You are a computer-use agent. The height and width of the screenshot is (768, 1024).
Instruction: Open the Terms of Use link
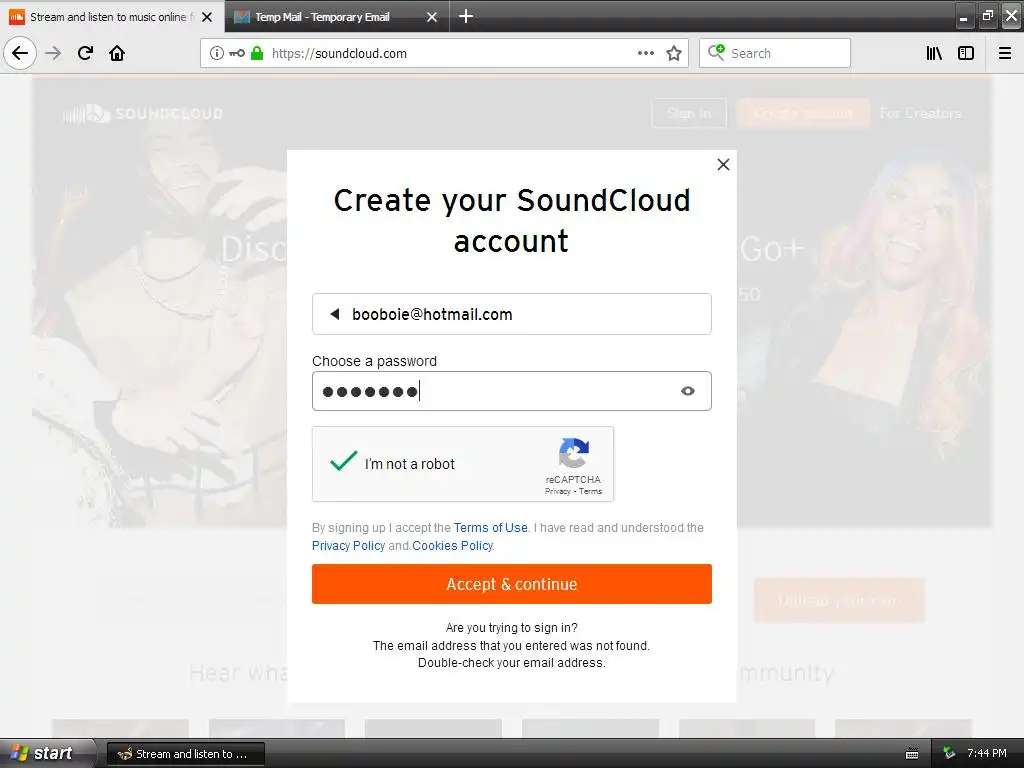(490, 528)
